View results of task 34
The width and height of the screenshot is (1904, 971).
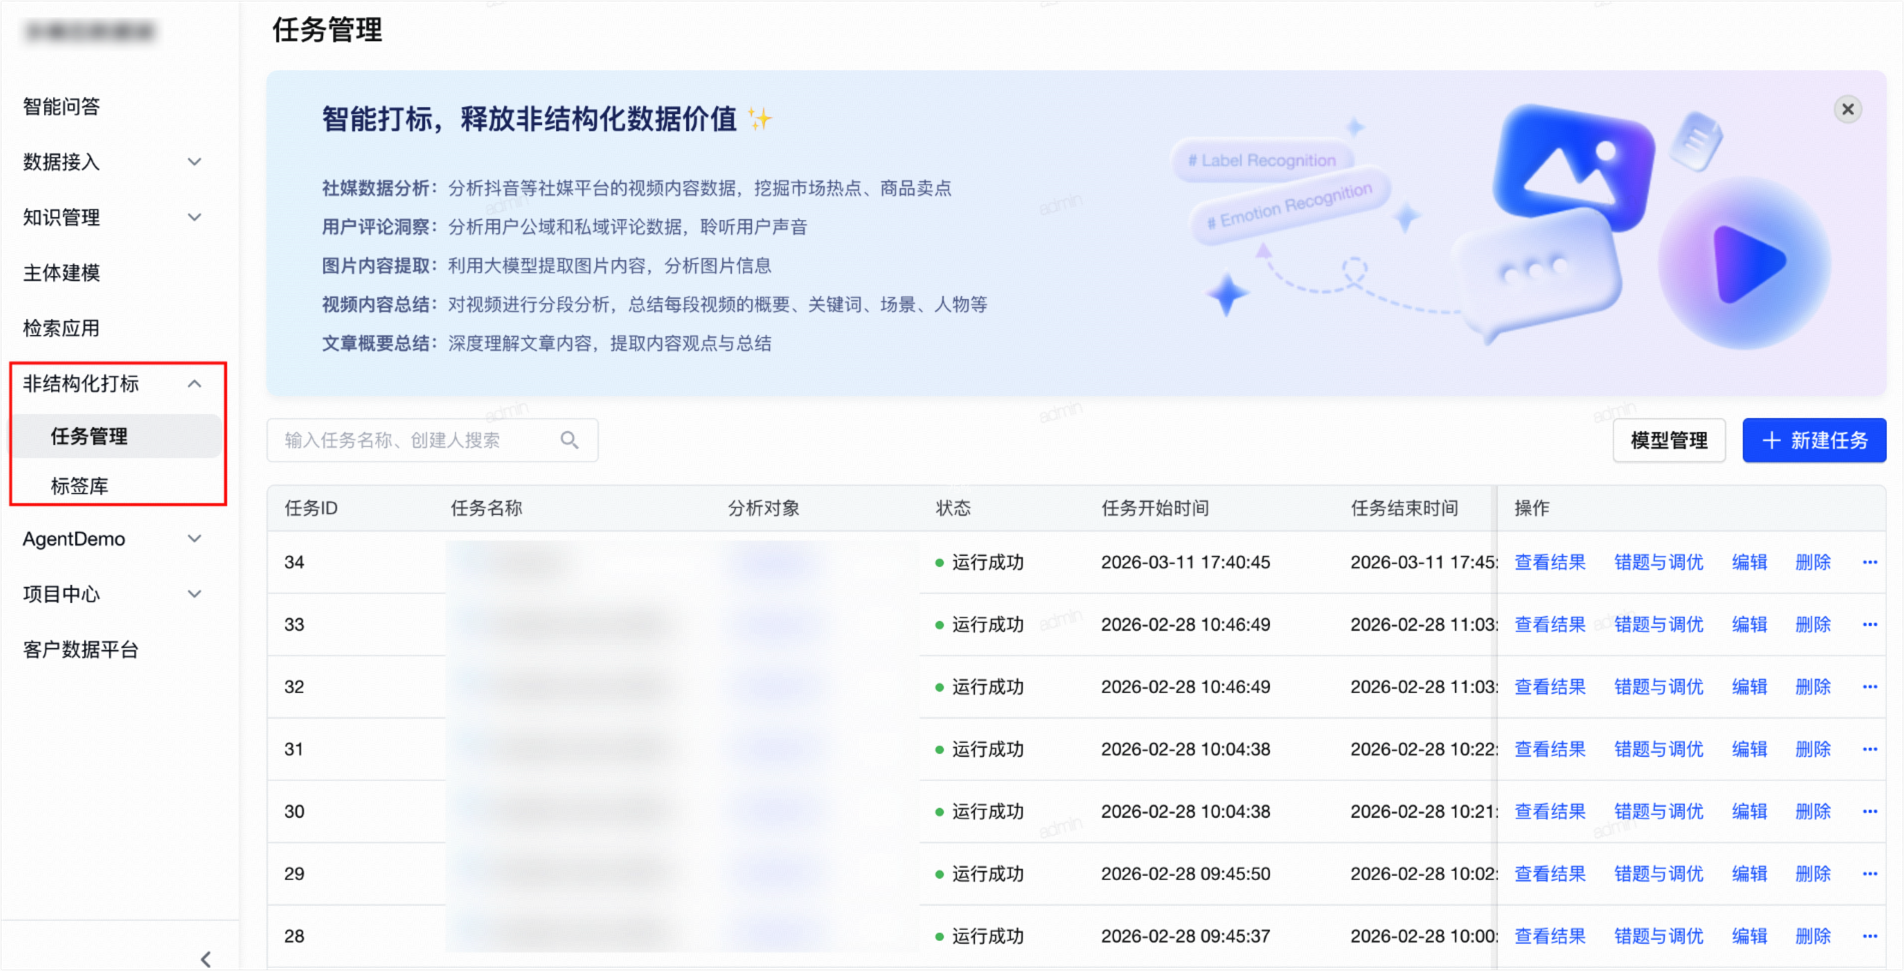point(1550,562)
